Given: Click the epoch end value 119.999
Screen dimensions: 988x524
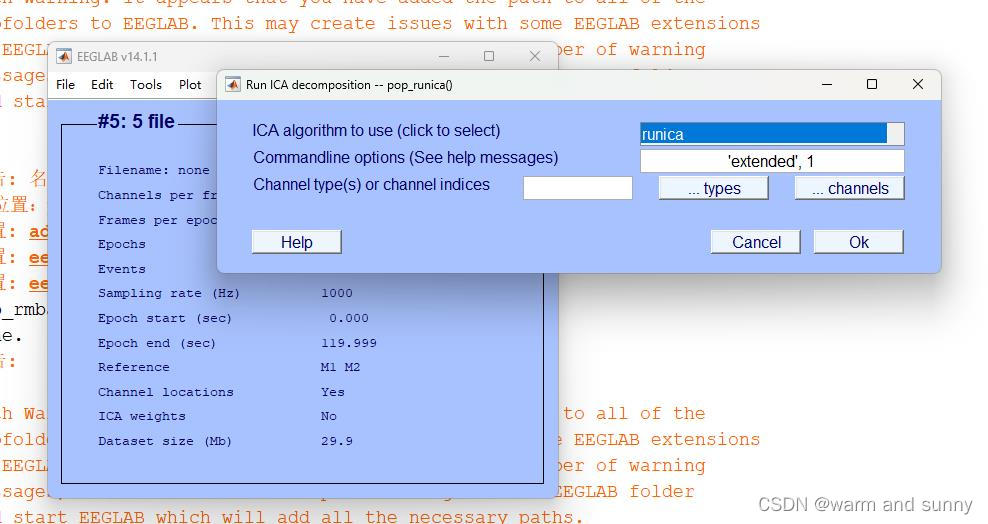Looking at the screenshot, I should tap(348, 343).
